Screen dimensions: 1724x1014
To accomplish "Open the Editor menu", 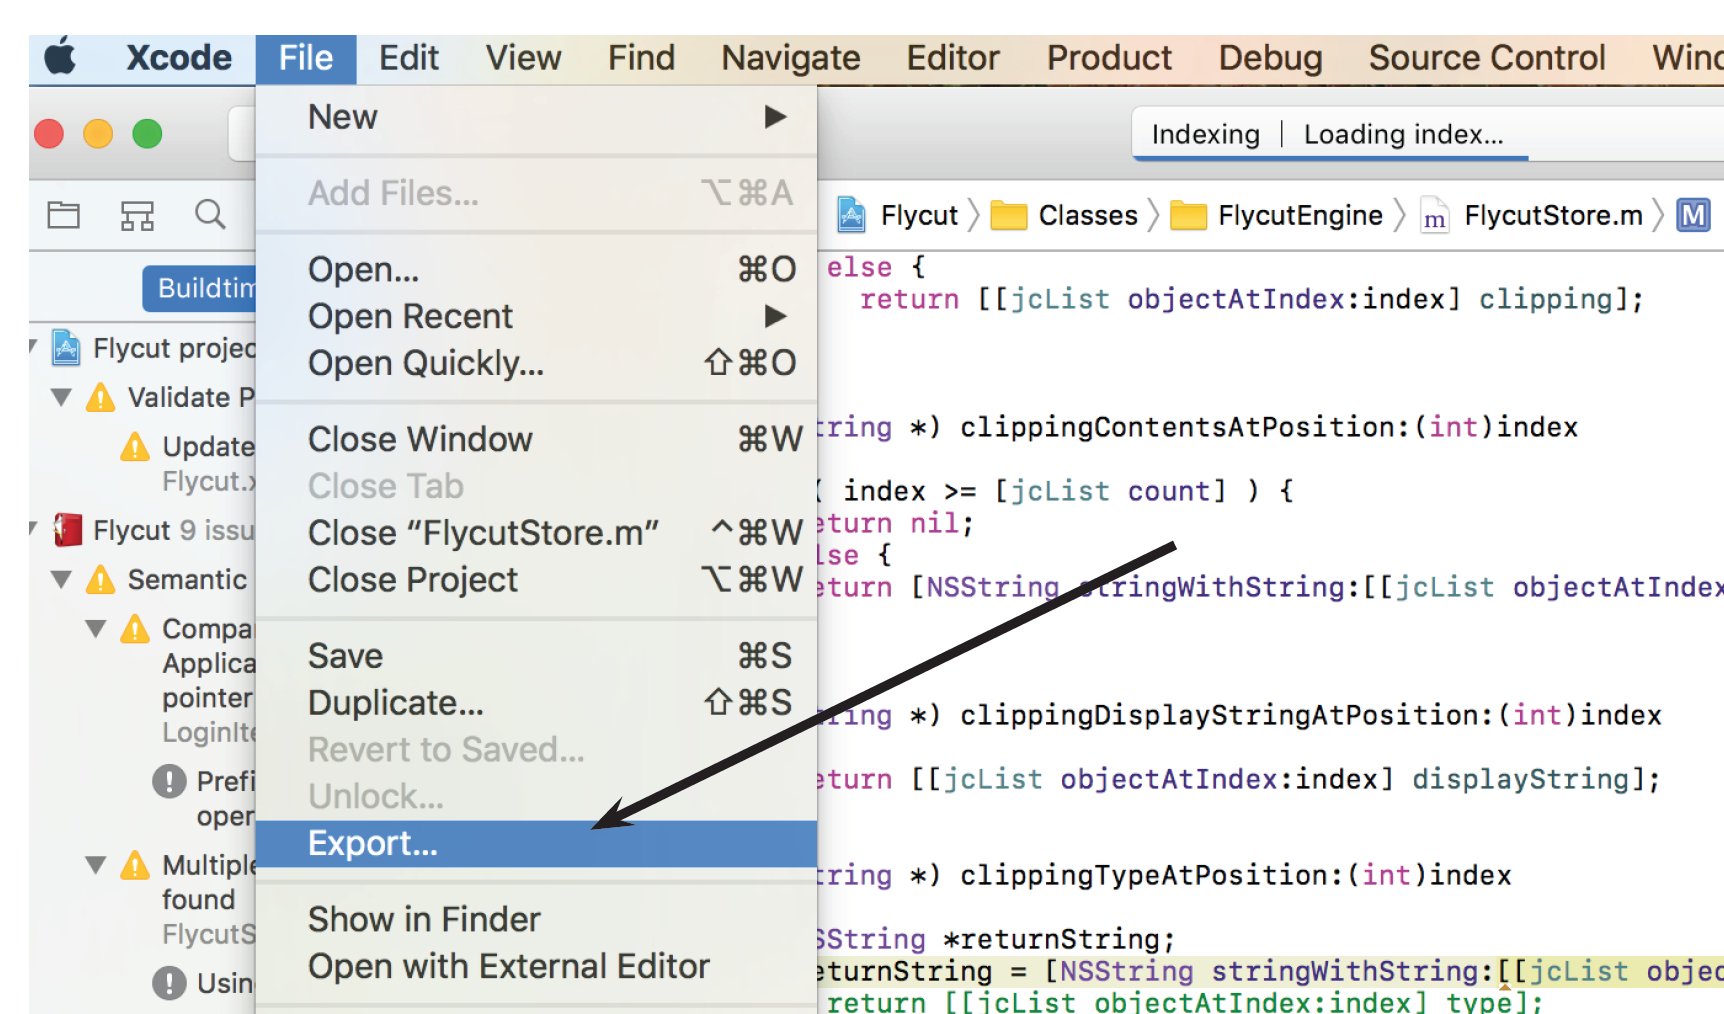I will click(x=952, y=58).
